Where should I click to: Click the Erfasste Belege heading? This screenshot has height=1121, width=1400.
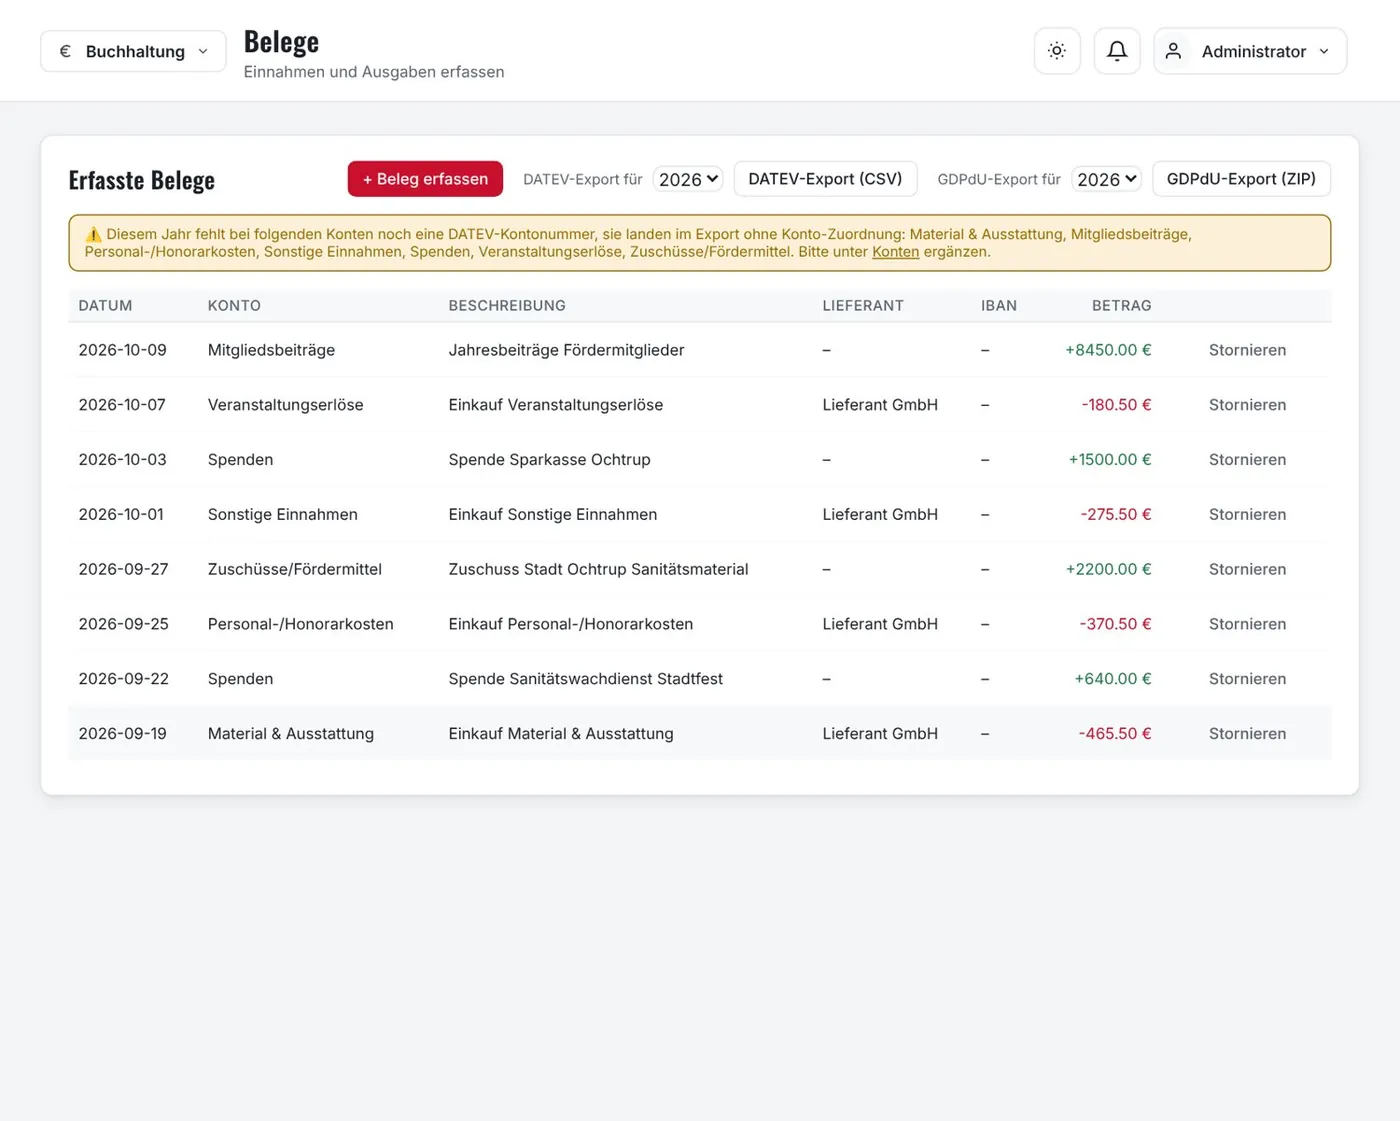point(142,180)
